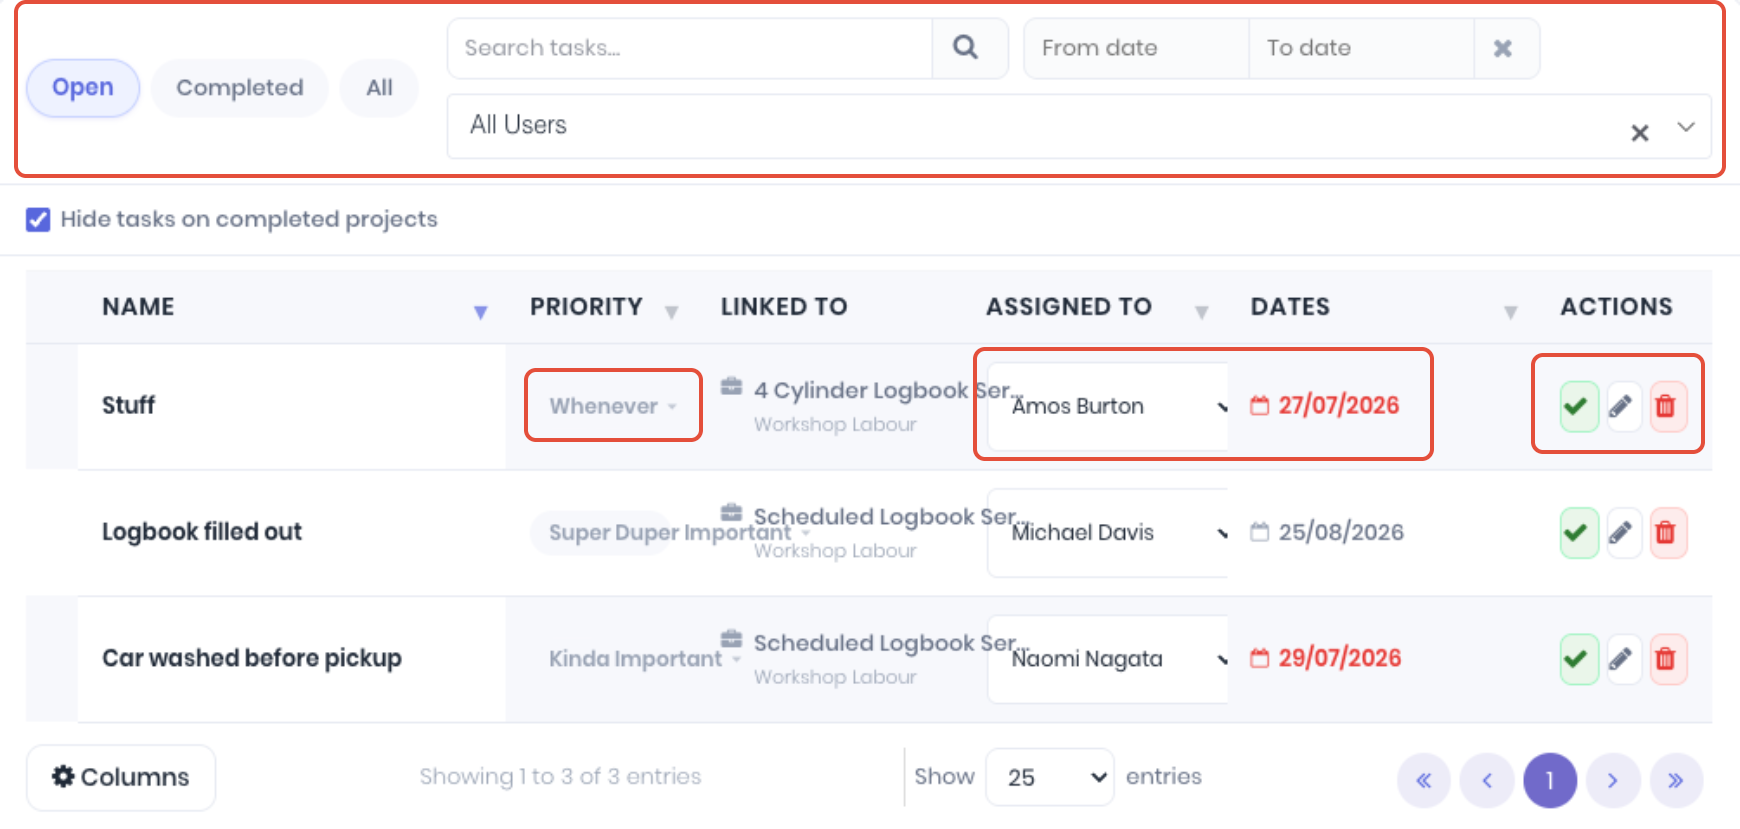
Task: Delete the Car washed before pickup task
Action: point(1667,659)
